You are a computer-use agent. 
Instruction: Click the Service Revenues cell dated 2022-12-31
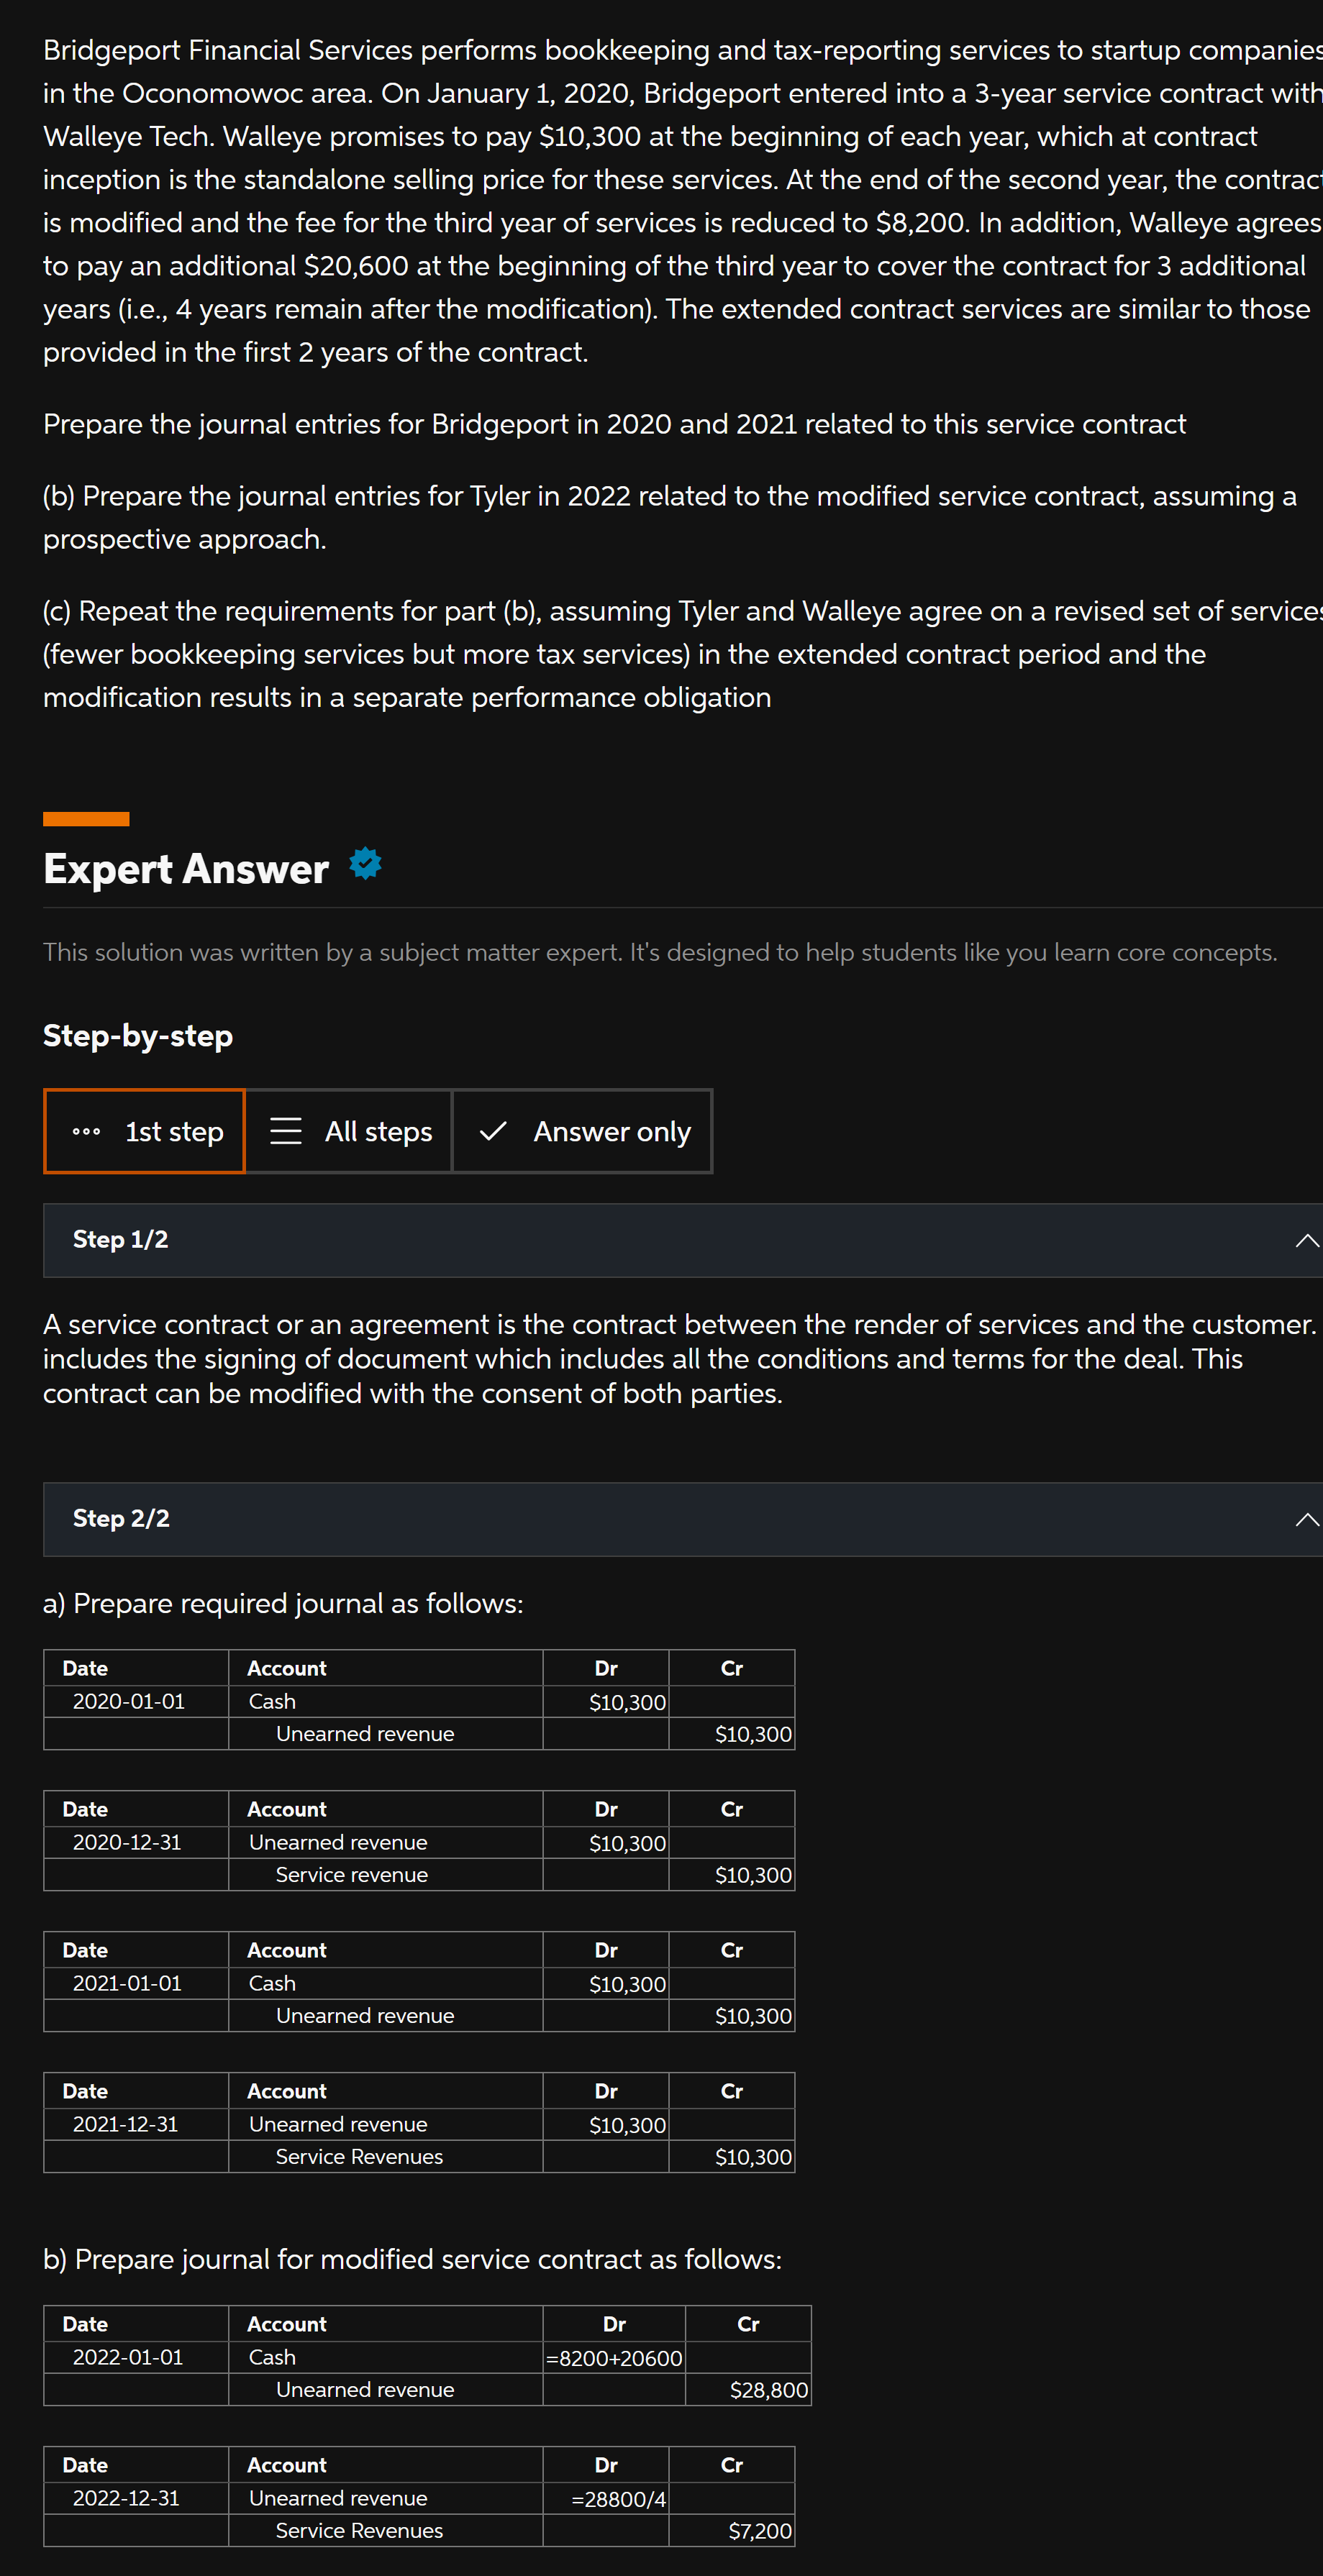tap(357, 2530)
